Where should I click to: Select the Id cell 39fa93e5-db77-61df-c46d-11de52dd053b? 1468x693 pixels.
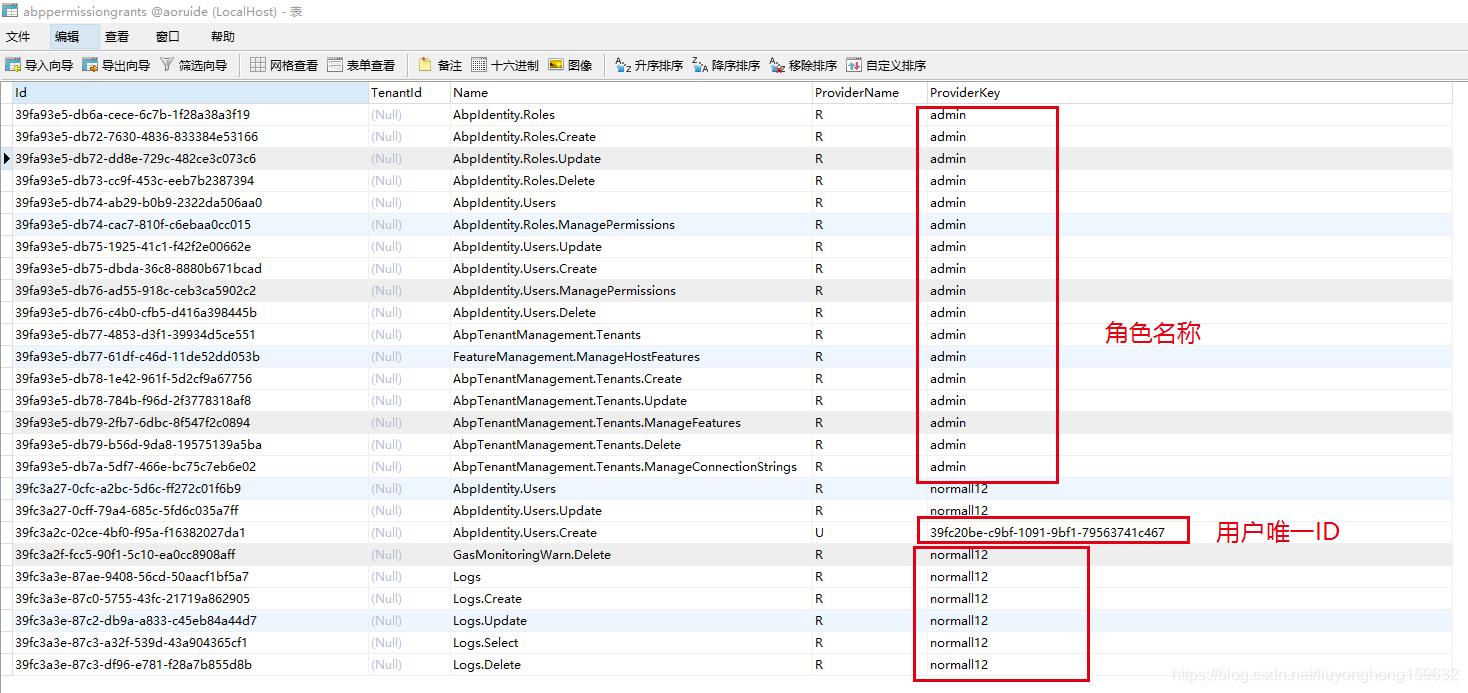190,356
